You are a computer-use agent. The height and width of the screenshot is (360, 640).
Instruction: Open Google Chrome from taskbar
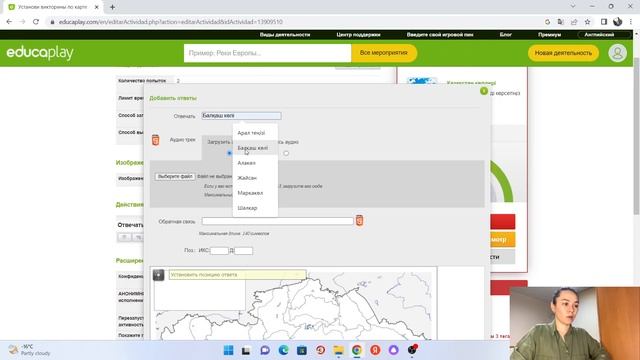click(357, 350)
